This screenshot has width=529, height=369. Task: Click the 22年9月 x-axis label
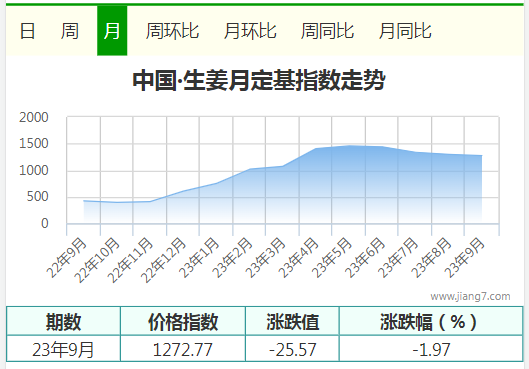pyautogui.click(x=66, y=258)
